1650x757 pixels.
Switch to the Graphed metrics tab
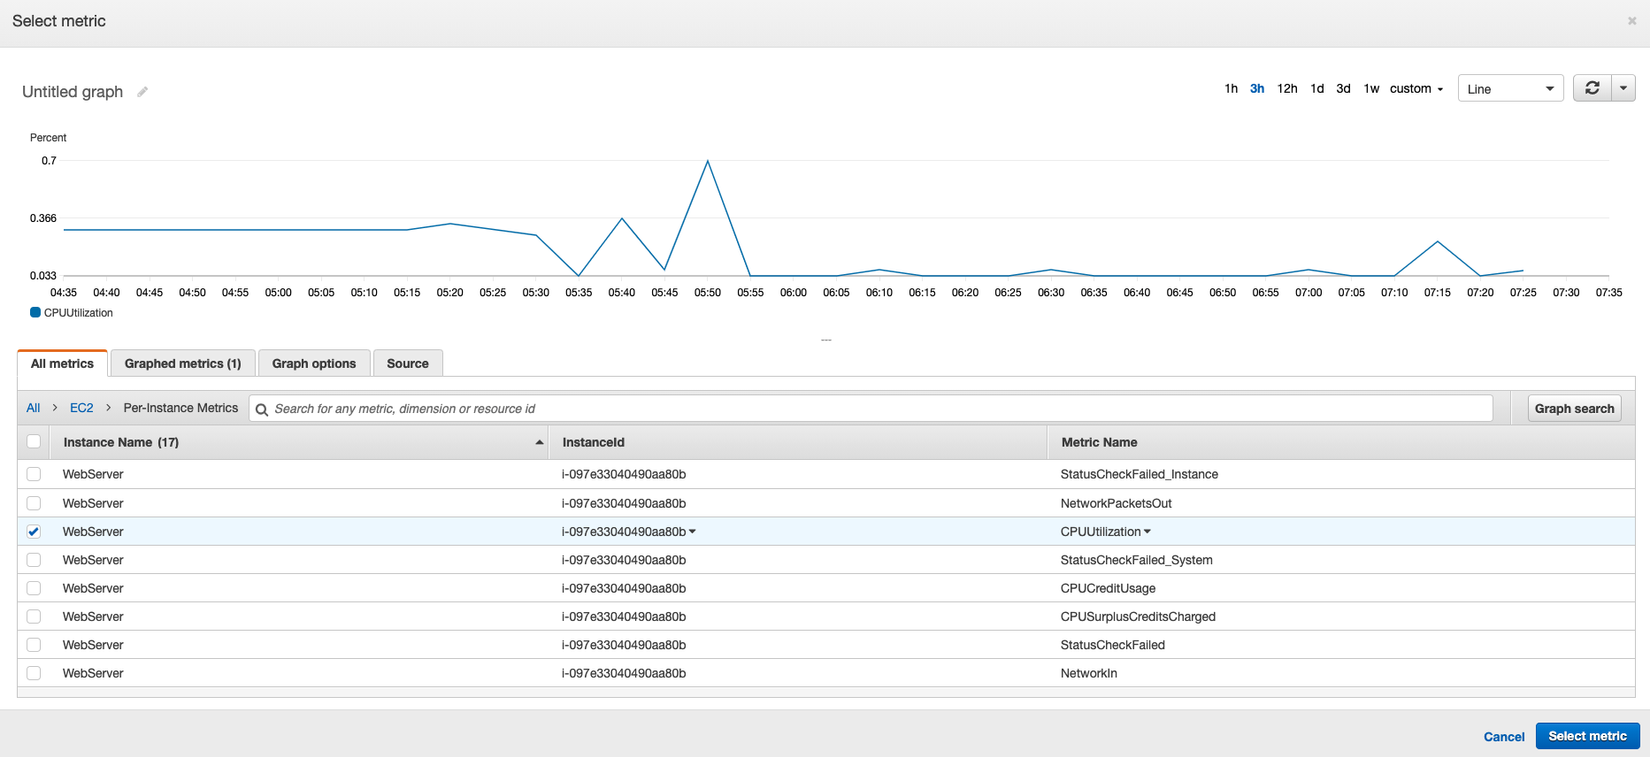[x=183, y=364]
